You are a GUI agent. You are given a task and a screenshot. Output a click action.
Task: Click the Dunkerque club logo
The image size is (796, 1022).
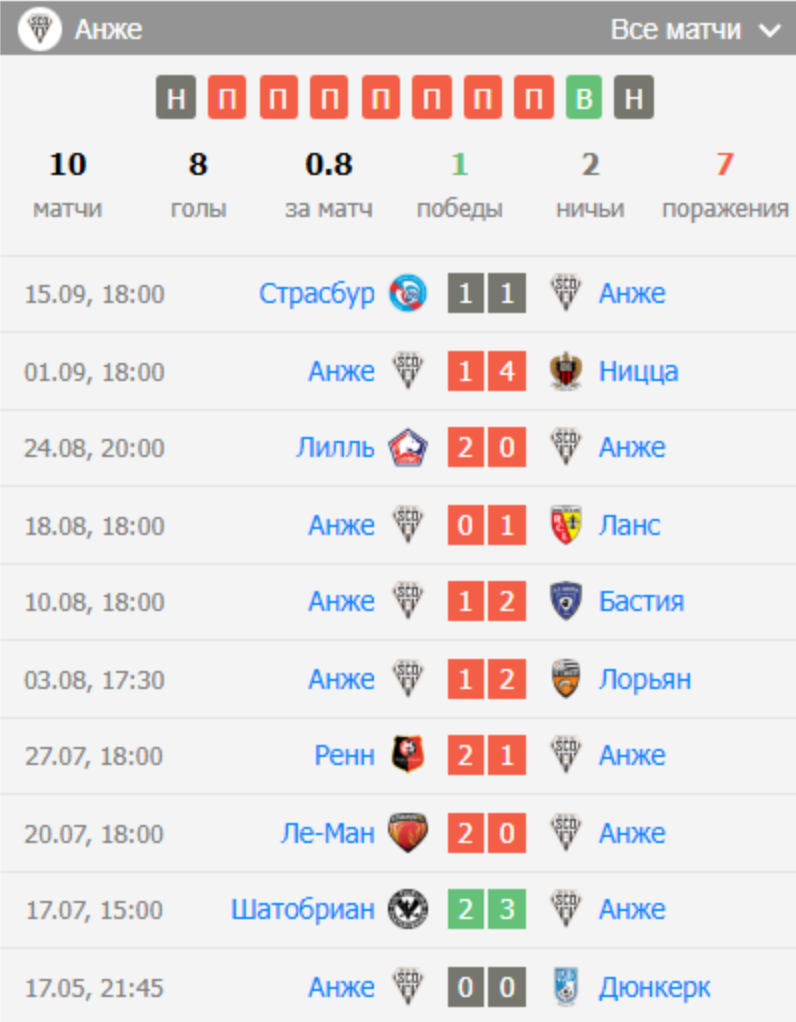click(567, 987)
